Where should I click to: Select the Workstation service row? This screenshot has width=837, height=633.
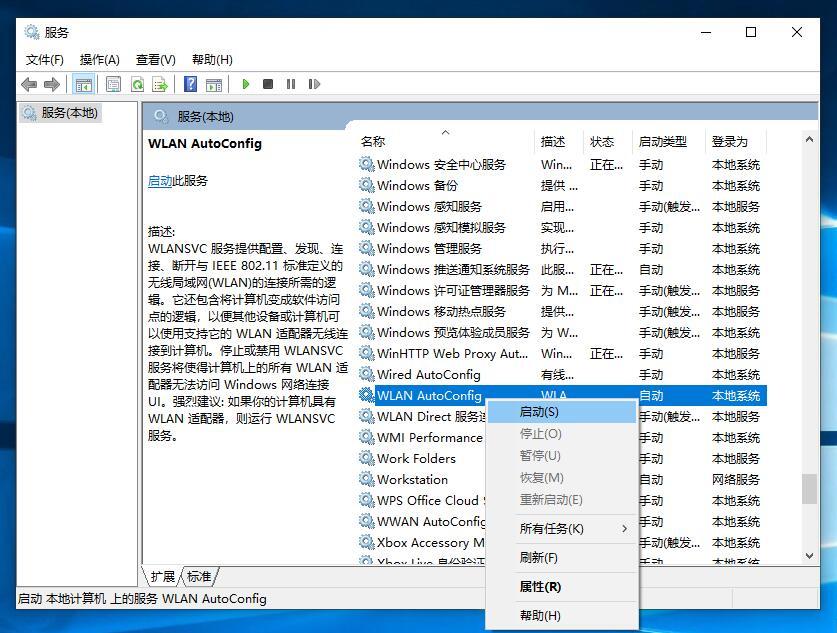coord(412,479)
